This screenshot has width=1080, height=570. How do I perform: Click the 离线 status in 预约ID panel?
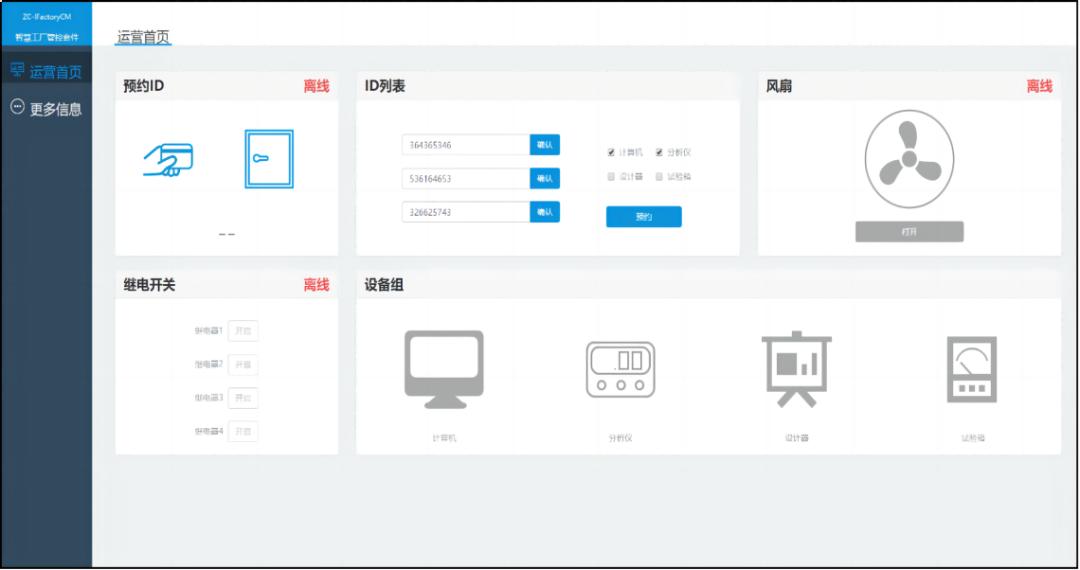pyautogui.click(x=317, y=86)
